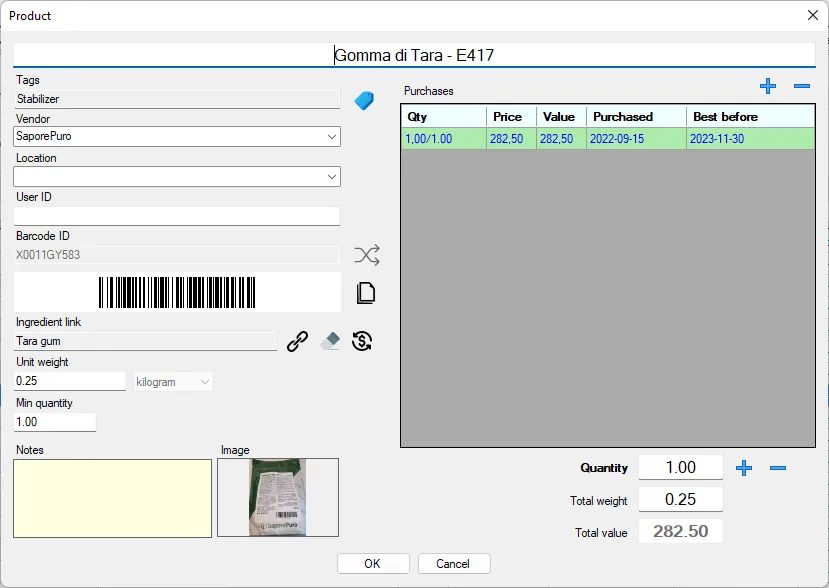Image resolution: width=829 pixels, height=588 pixels.
Task: Click purchased date cell 2022-09-15
Action: (x=637, y=139)
